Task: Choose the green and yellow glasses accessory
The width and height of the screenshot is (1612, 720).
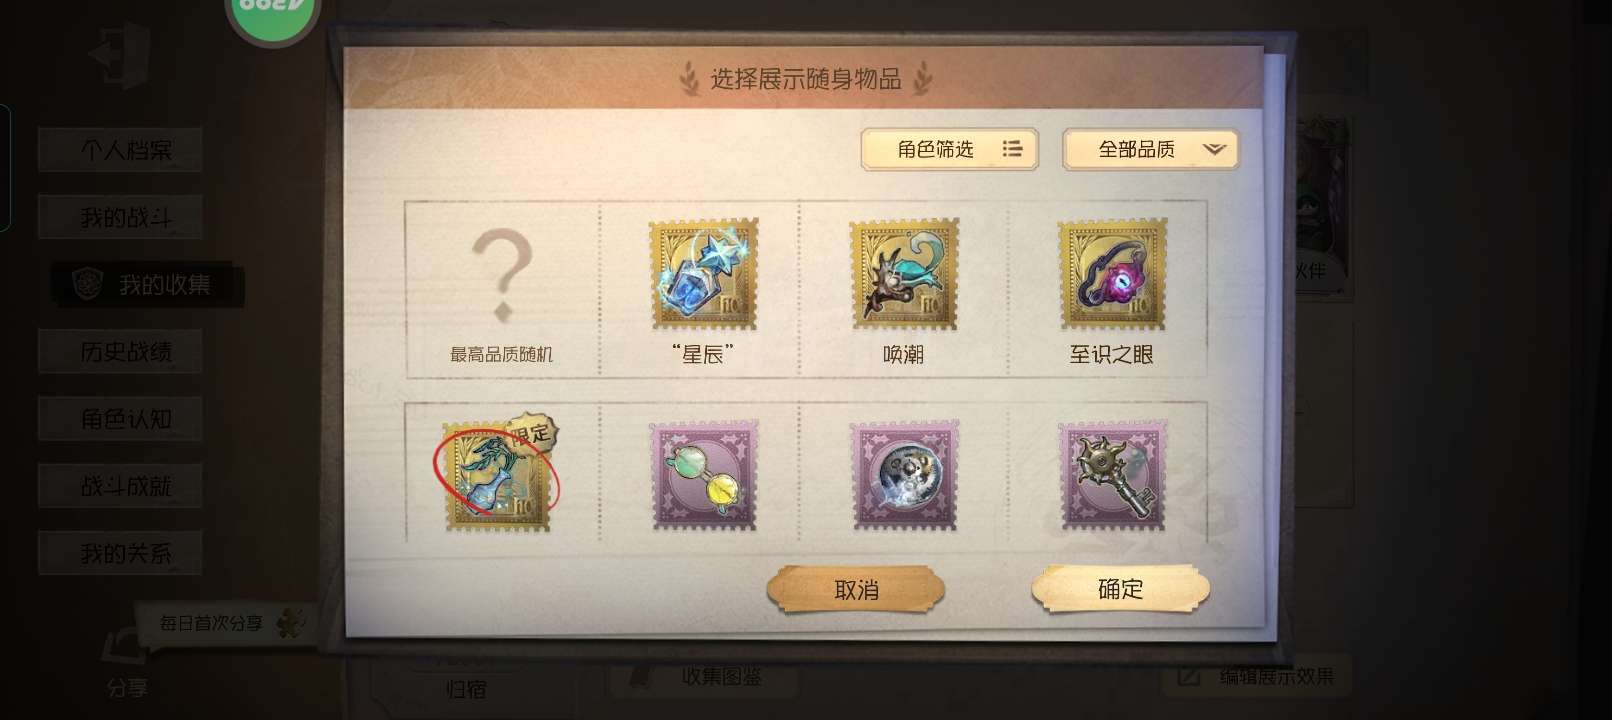Action: 704,475
